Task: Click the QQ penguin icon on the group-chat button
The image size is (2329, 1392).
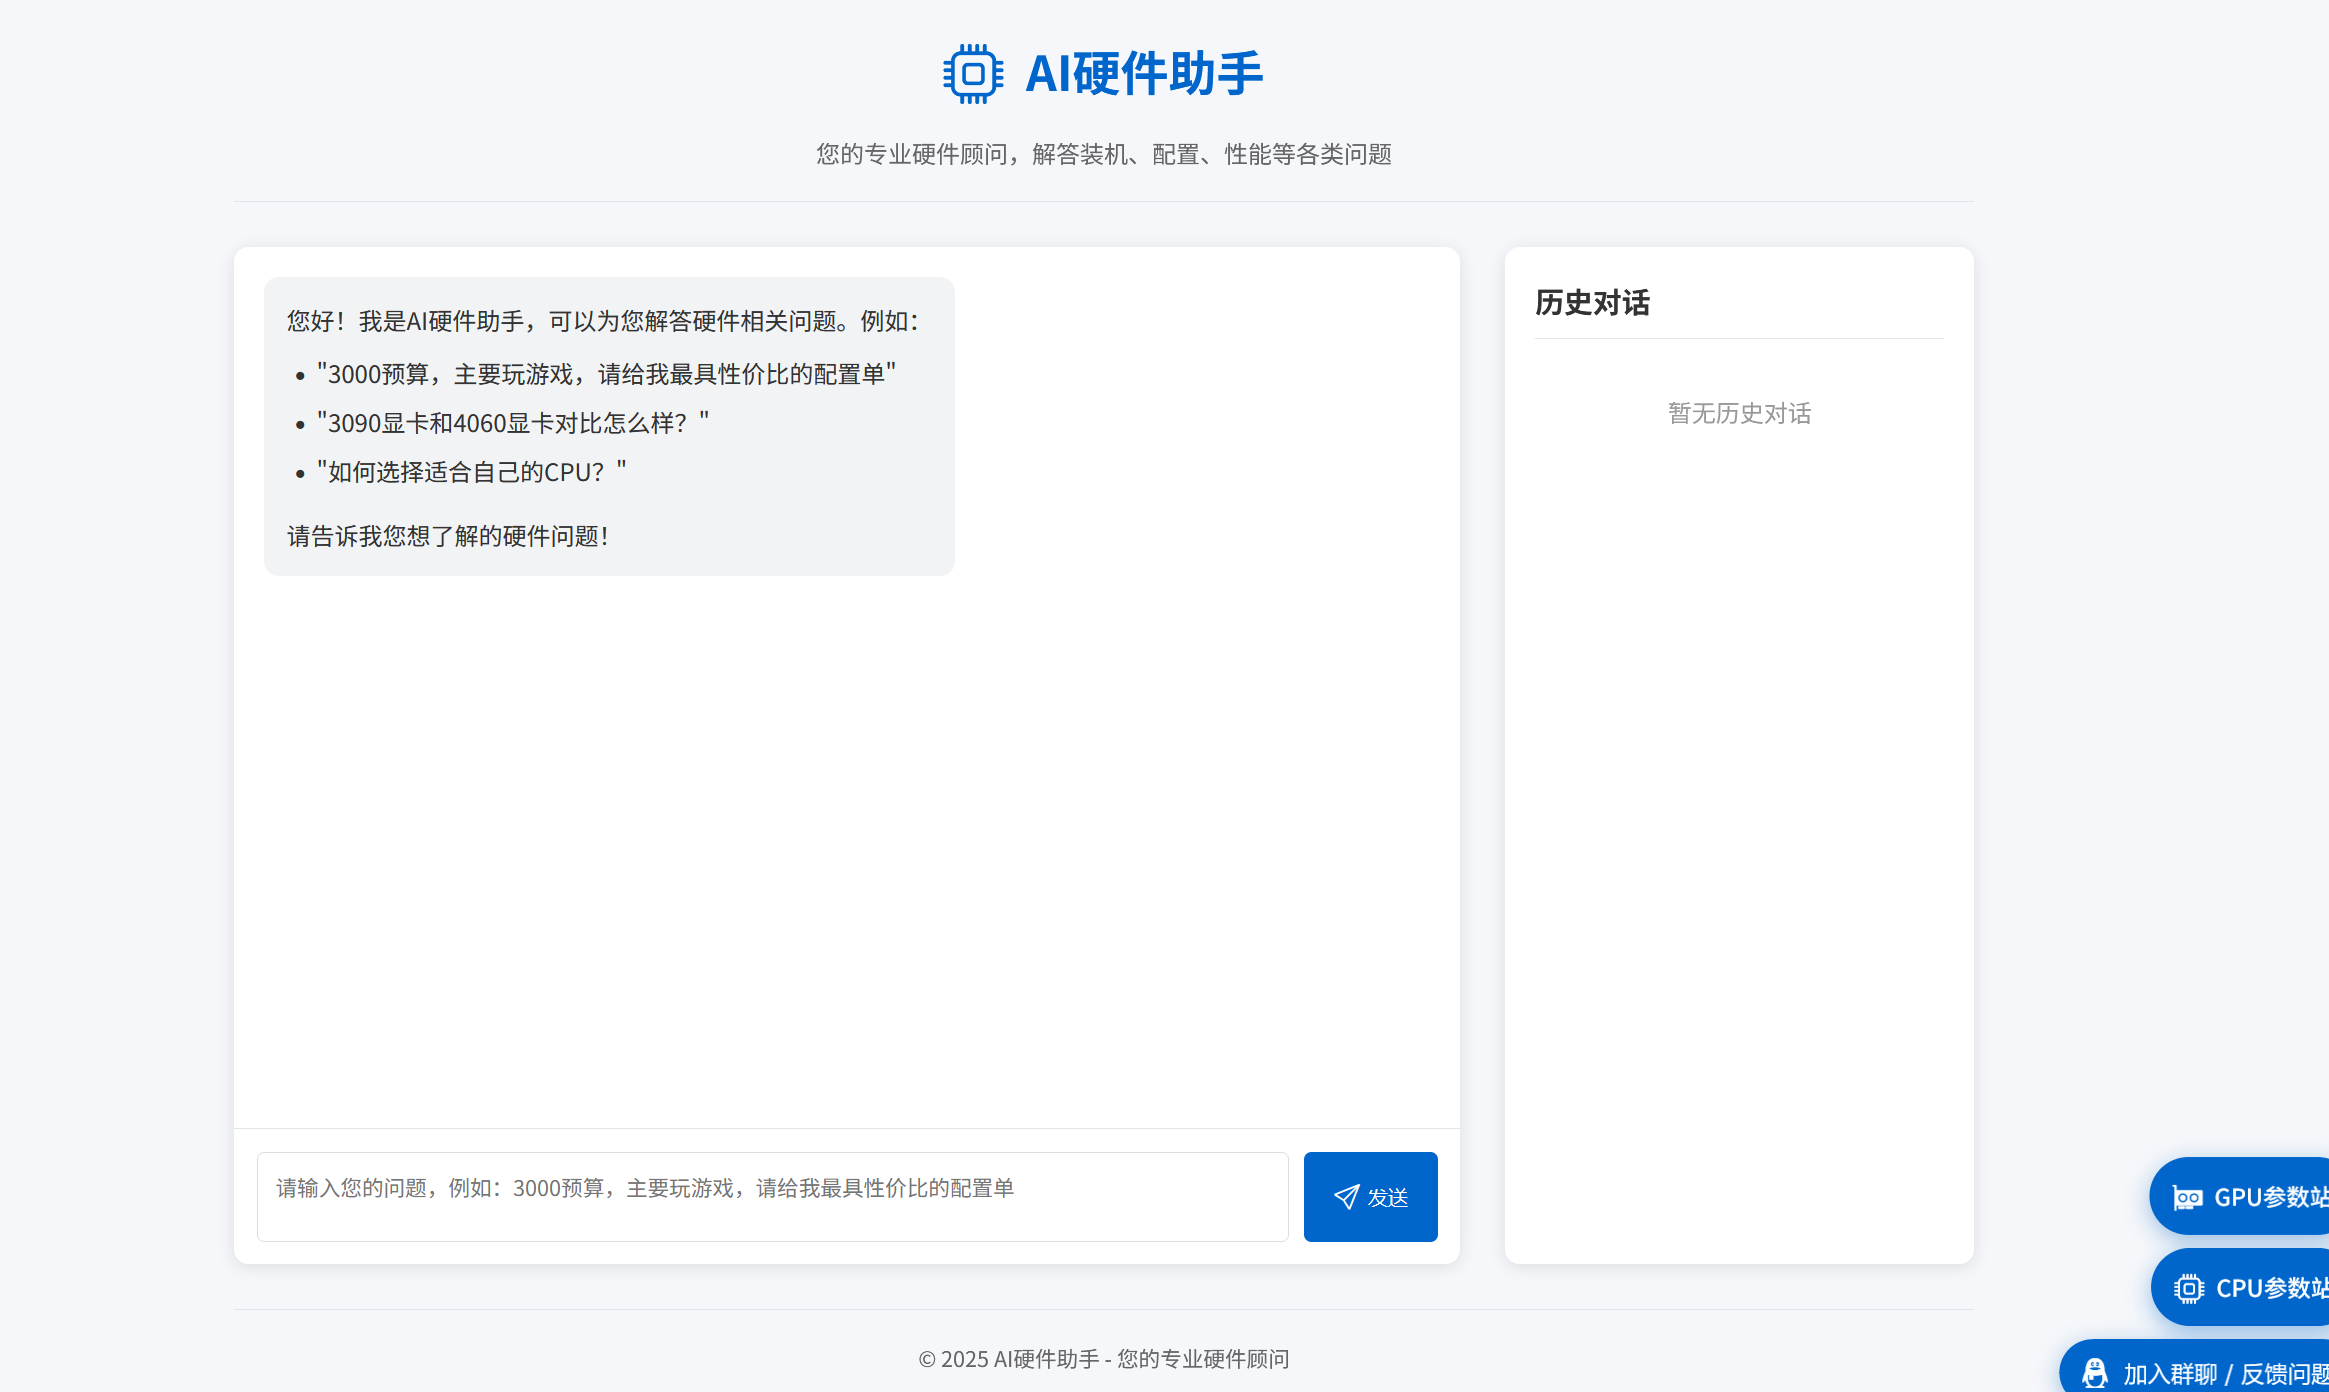Action: 2096,1373
